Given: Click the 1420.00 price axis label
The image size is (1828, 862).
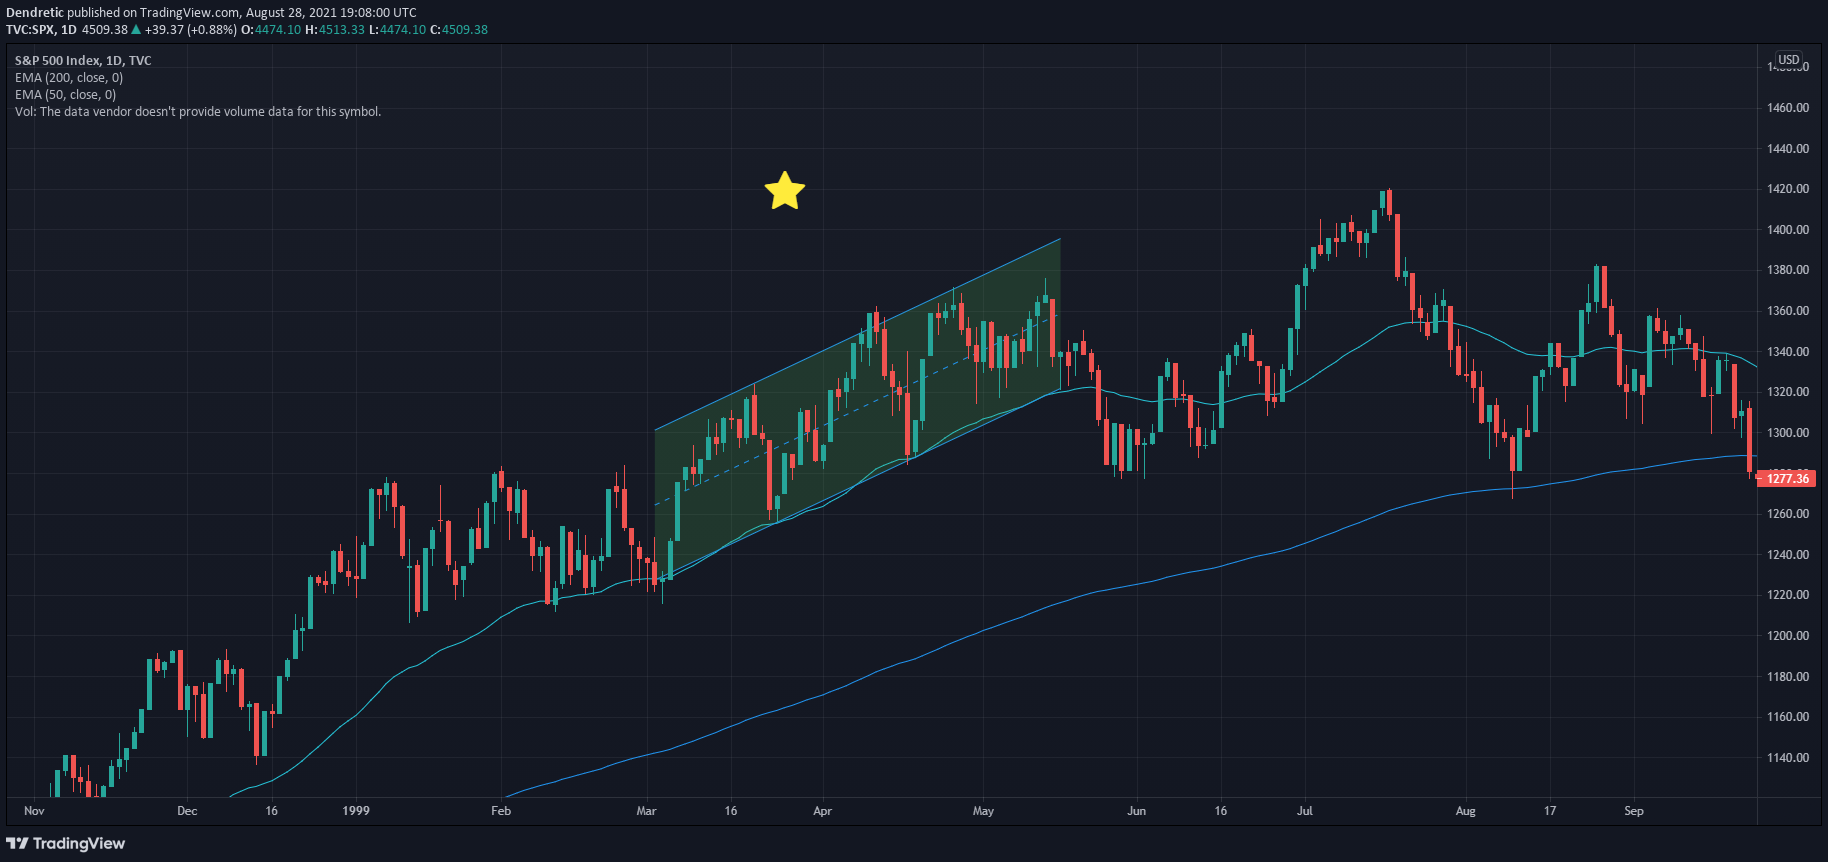Looking at the screenshot, I should (1788, 189).
